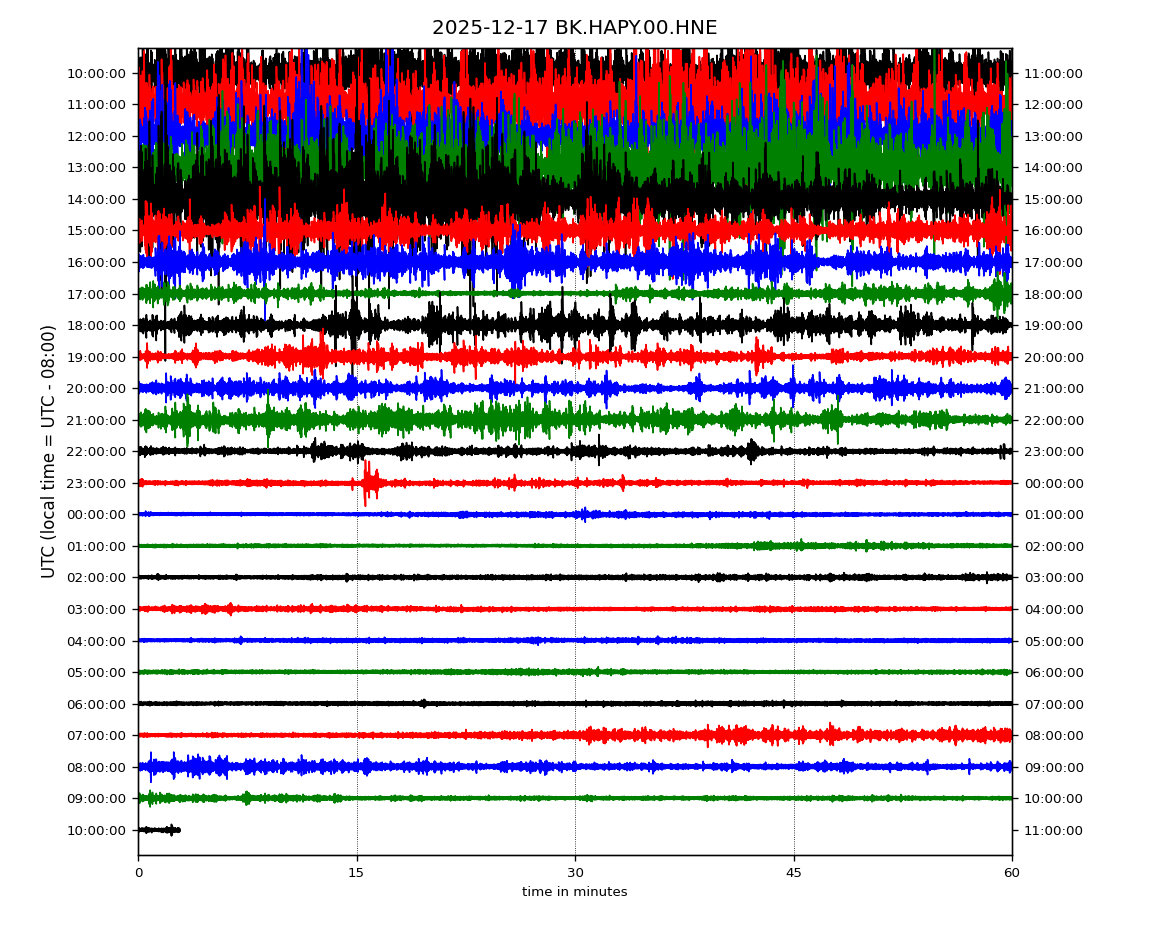
Task: Click the left-axis 00:00:00 time label
Action: (97, 515)
